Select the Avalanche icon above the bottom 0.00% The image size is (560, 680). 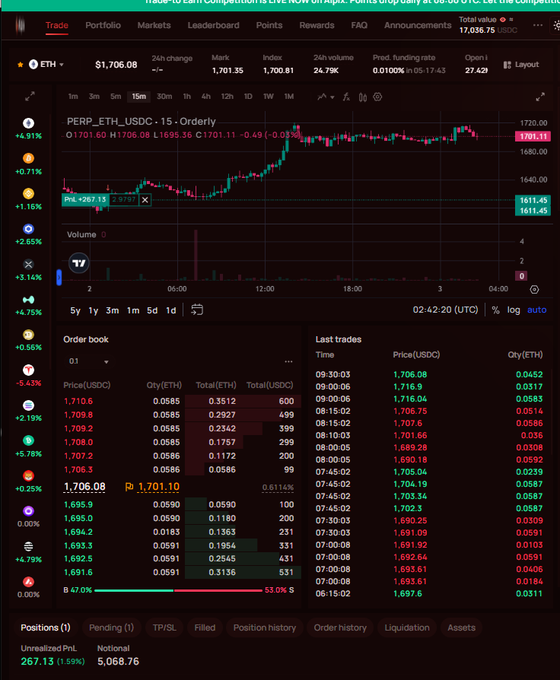pyautogui.click(x=29, y=582)
